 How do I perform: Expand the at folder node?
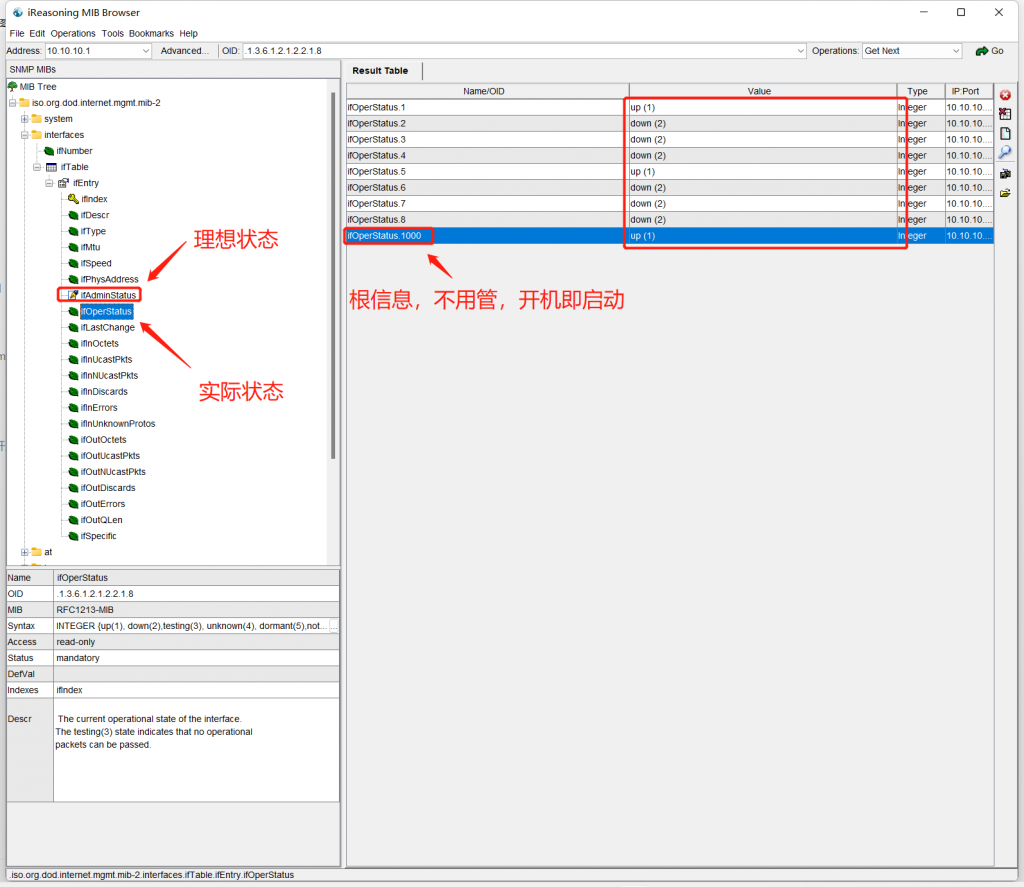[x=25, y=552]
